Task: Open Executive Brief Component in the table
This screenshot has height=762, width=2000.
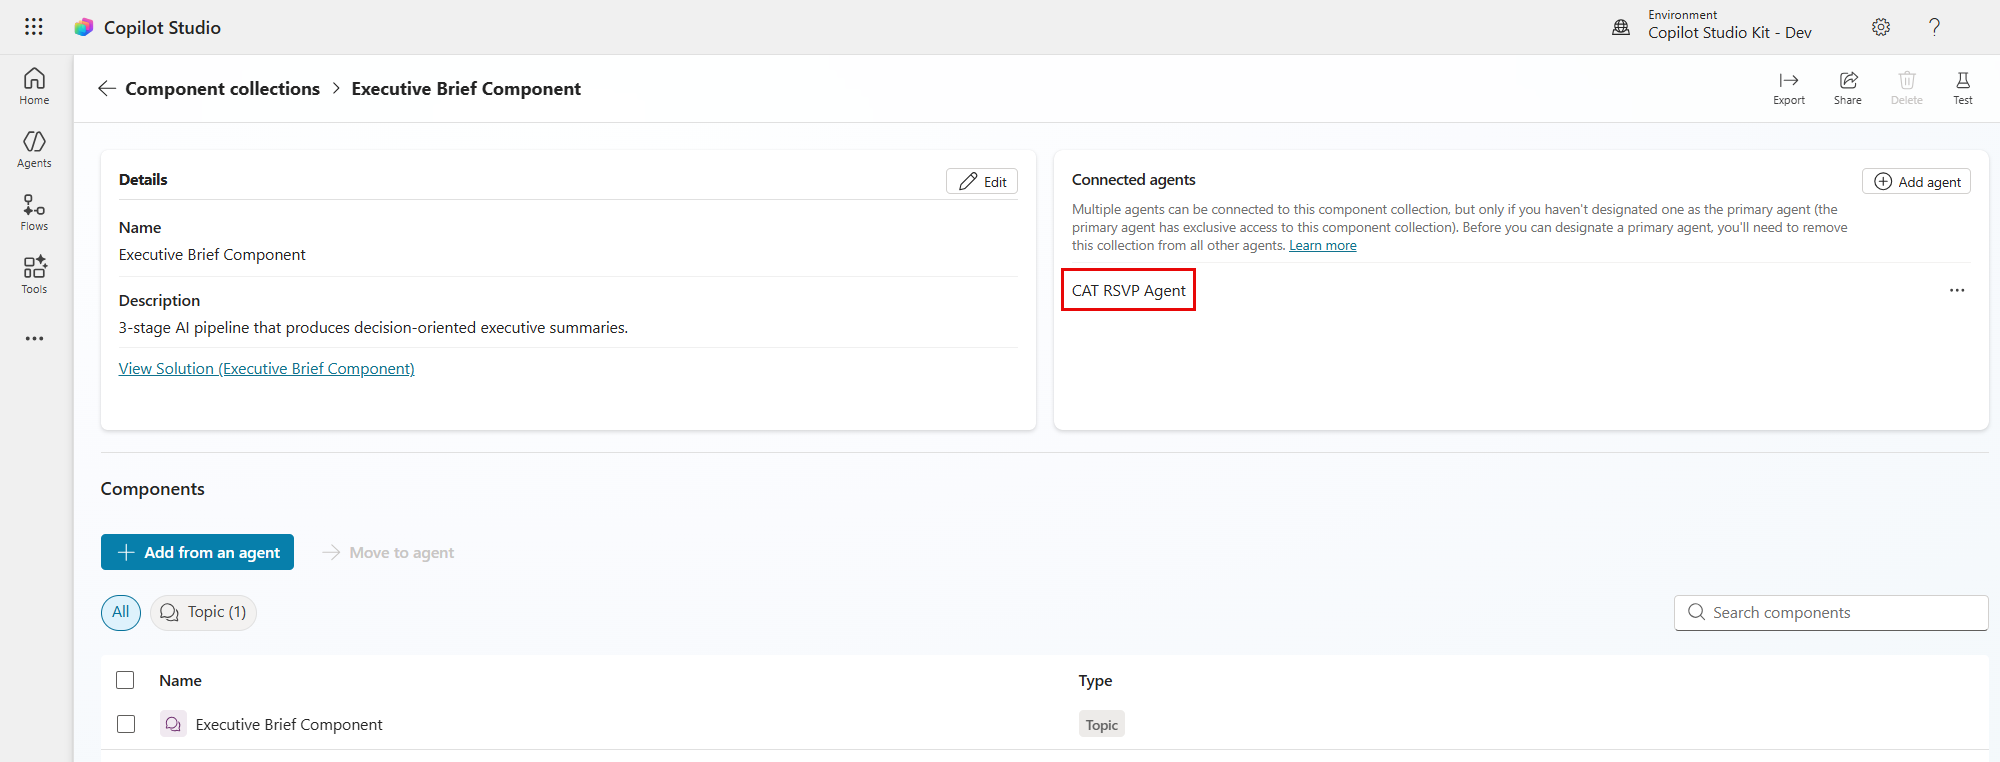Action: (x=289, y=725)
